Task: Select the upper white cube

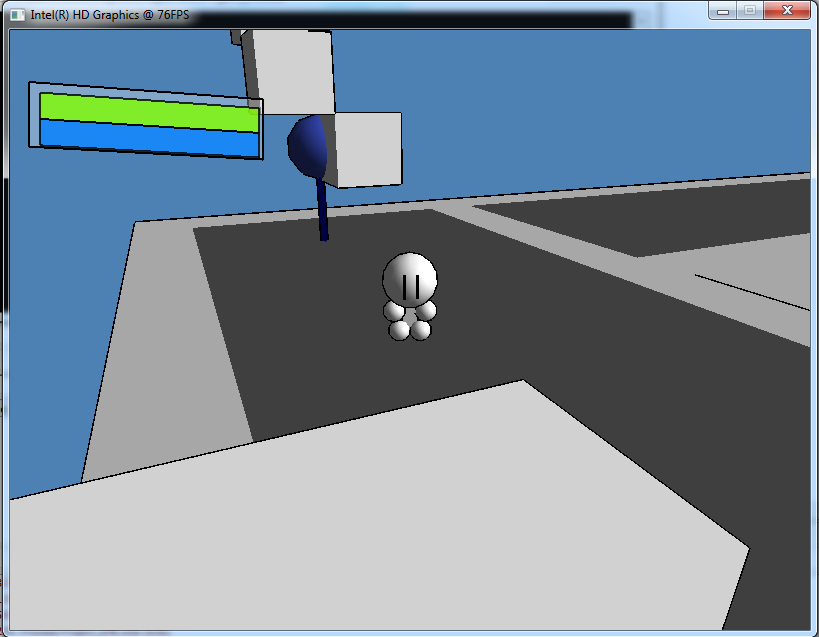Action: click(x=290, y=68)
